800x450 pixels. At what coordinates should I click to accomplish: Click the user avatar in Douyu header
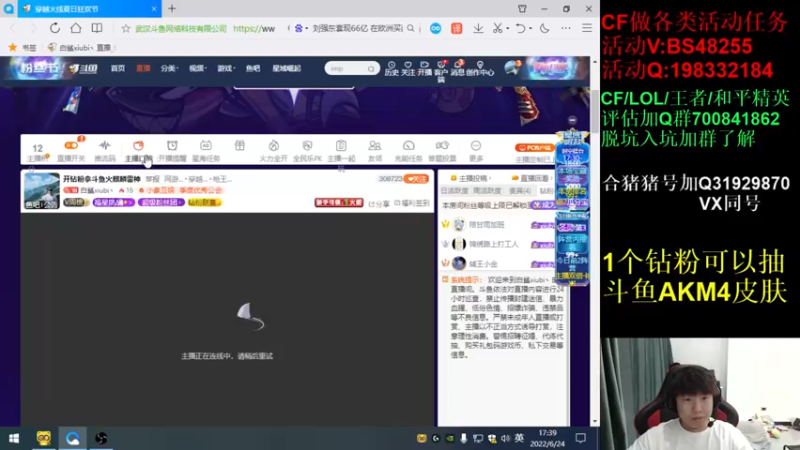[511, 68]
